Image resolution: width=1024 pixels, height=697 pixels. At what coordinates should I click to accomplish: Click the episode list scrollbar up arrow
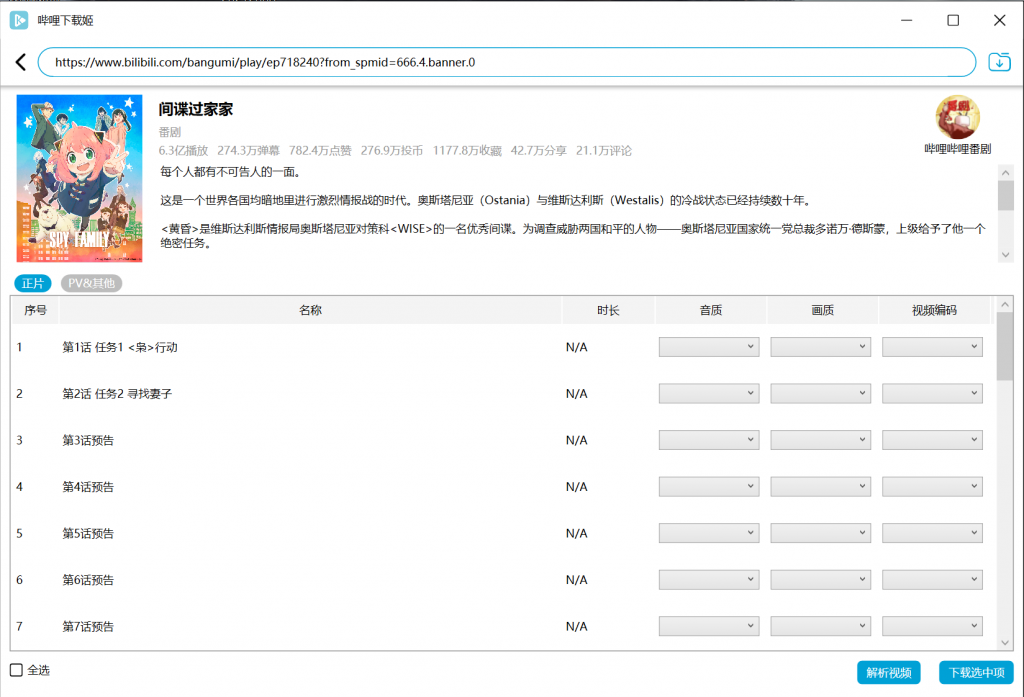pyautogui.click(x=1005, y=304)
